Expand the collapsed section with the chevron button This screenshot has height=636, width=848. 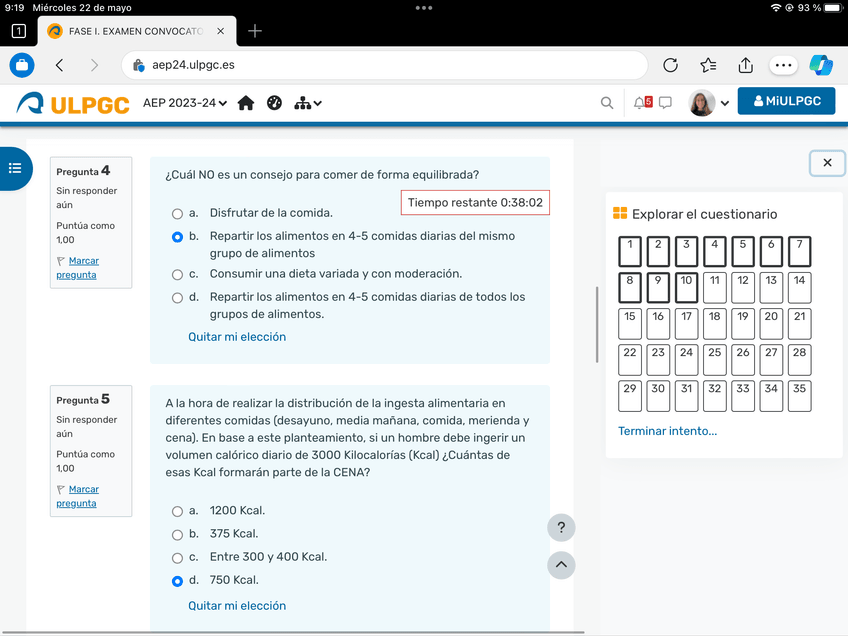(561, 565)
